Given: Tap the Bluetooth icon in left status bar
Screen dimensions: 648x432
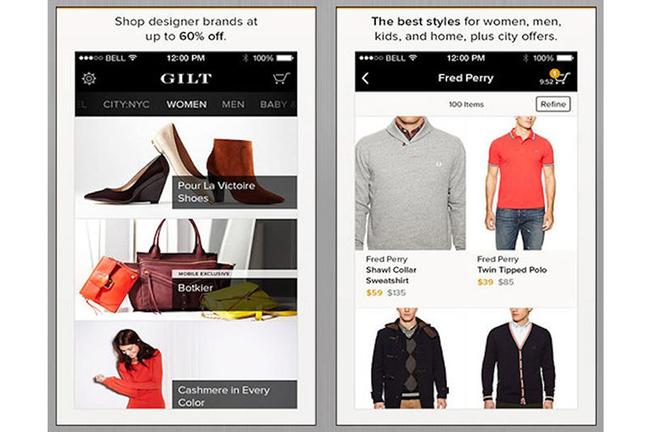Looking at the screenshot, I should 245,58.
